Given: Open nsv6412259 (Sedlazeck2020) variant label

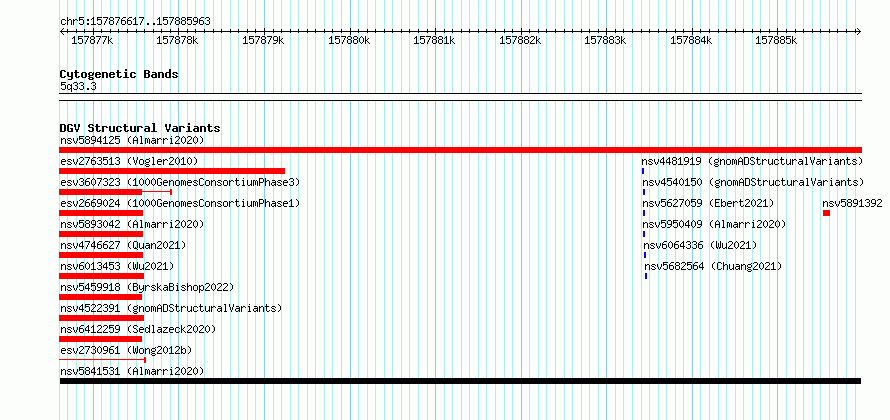Looking at the screenshot, I should pos(138,329).
